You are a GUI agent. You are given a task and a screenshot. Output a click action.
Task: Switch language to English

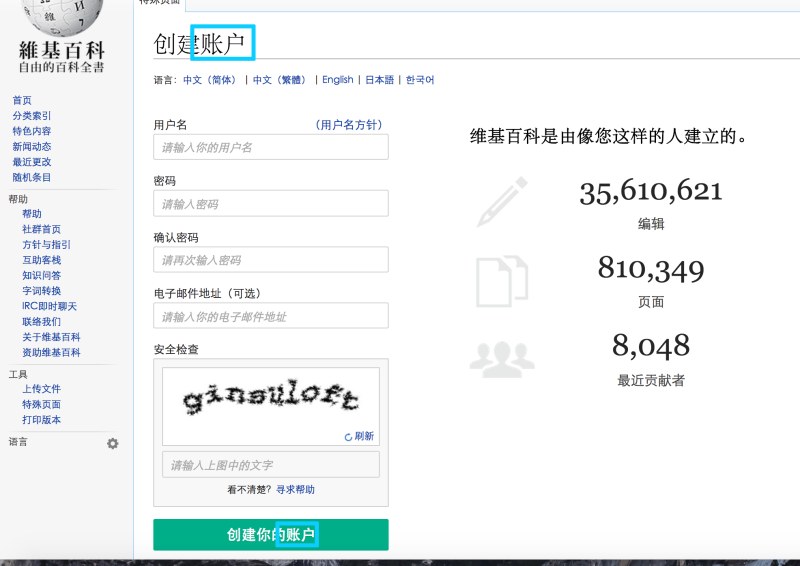pyautogui.click(x=338, y=80)
